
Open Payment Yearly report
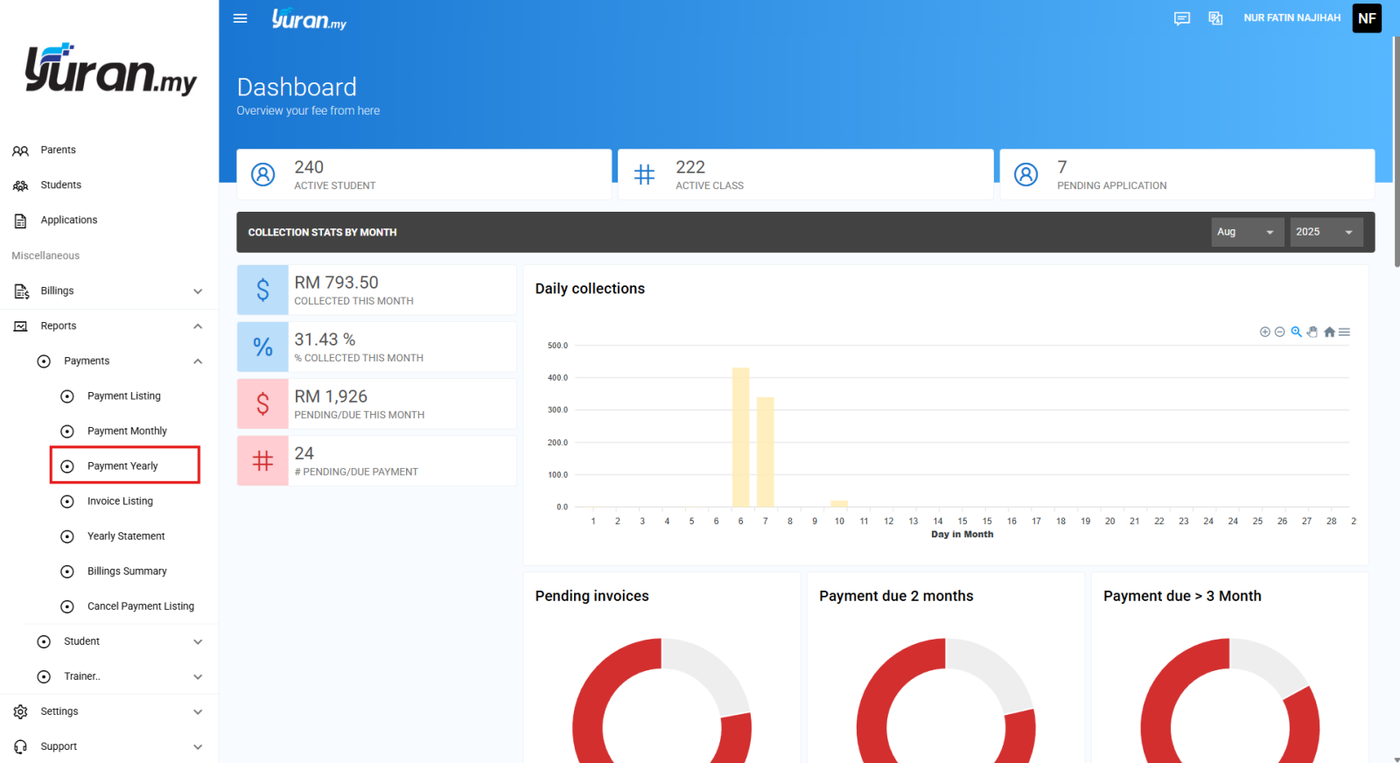125,466
